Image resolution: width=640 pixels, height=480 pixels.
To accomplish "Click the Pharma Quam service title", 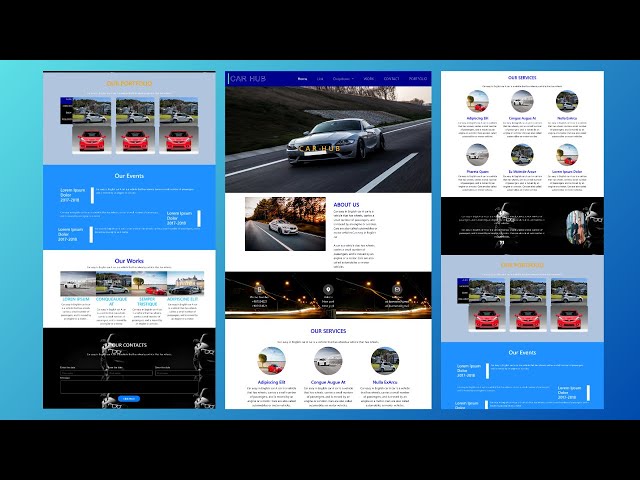I will point(478,172).
